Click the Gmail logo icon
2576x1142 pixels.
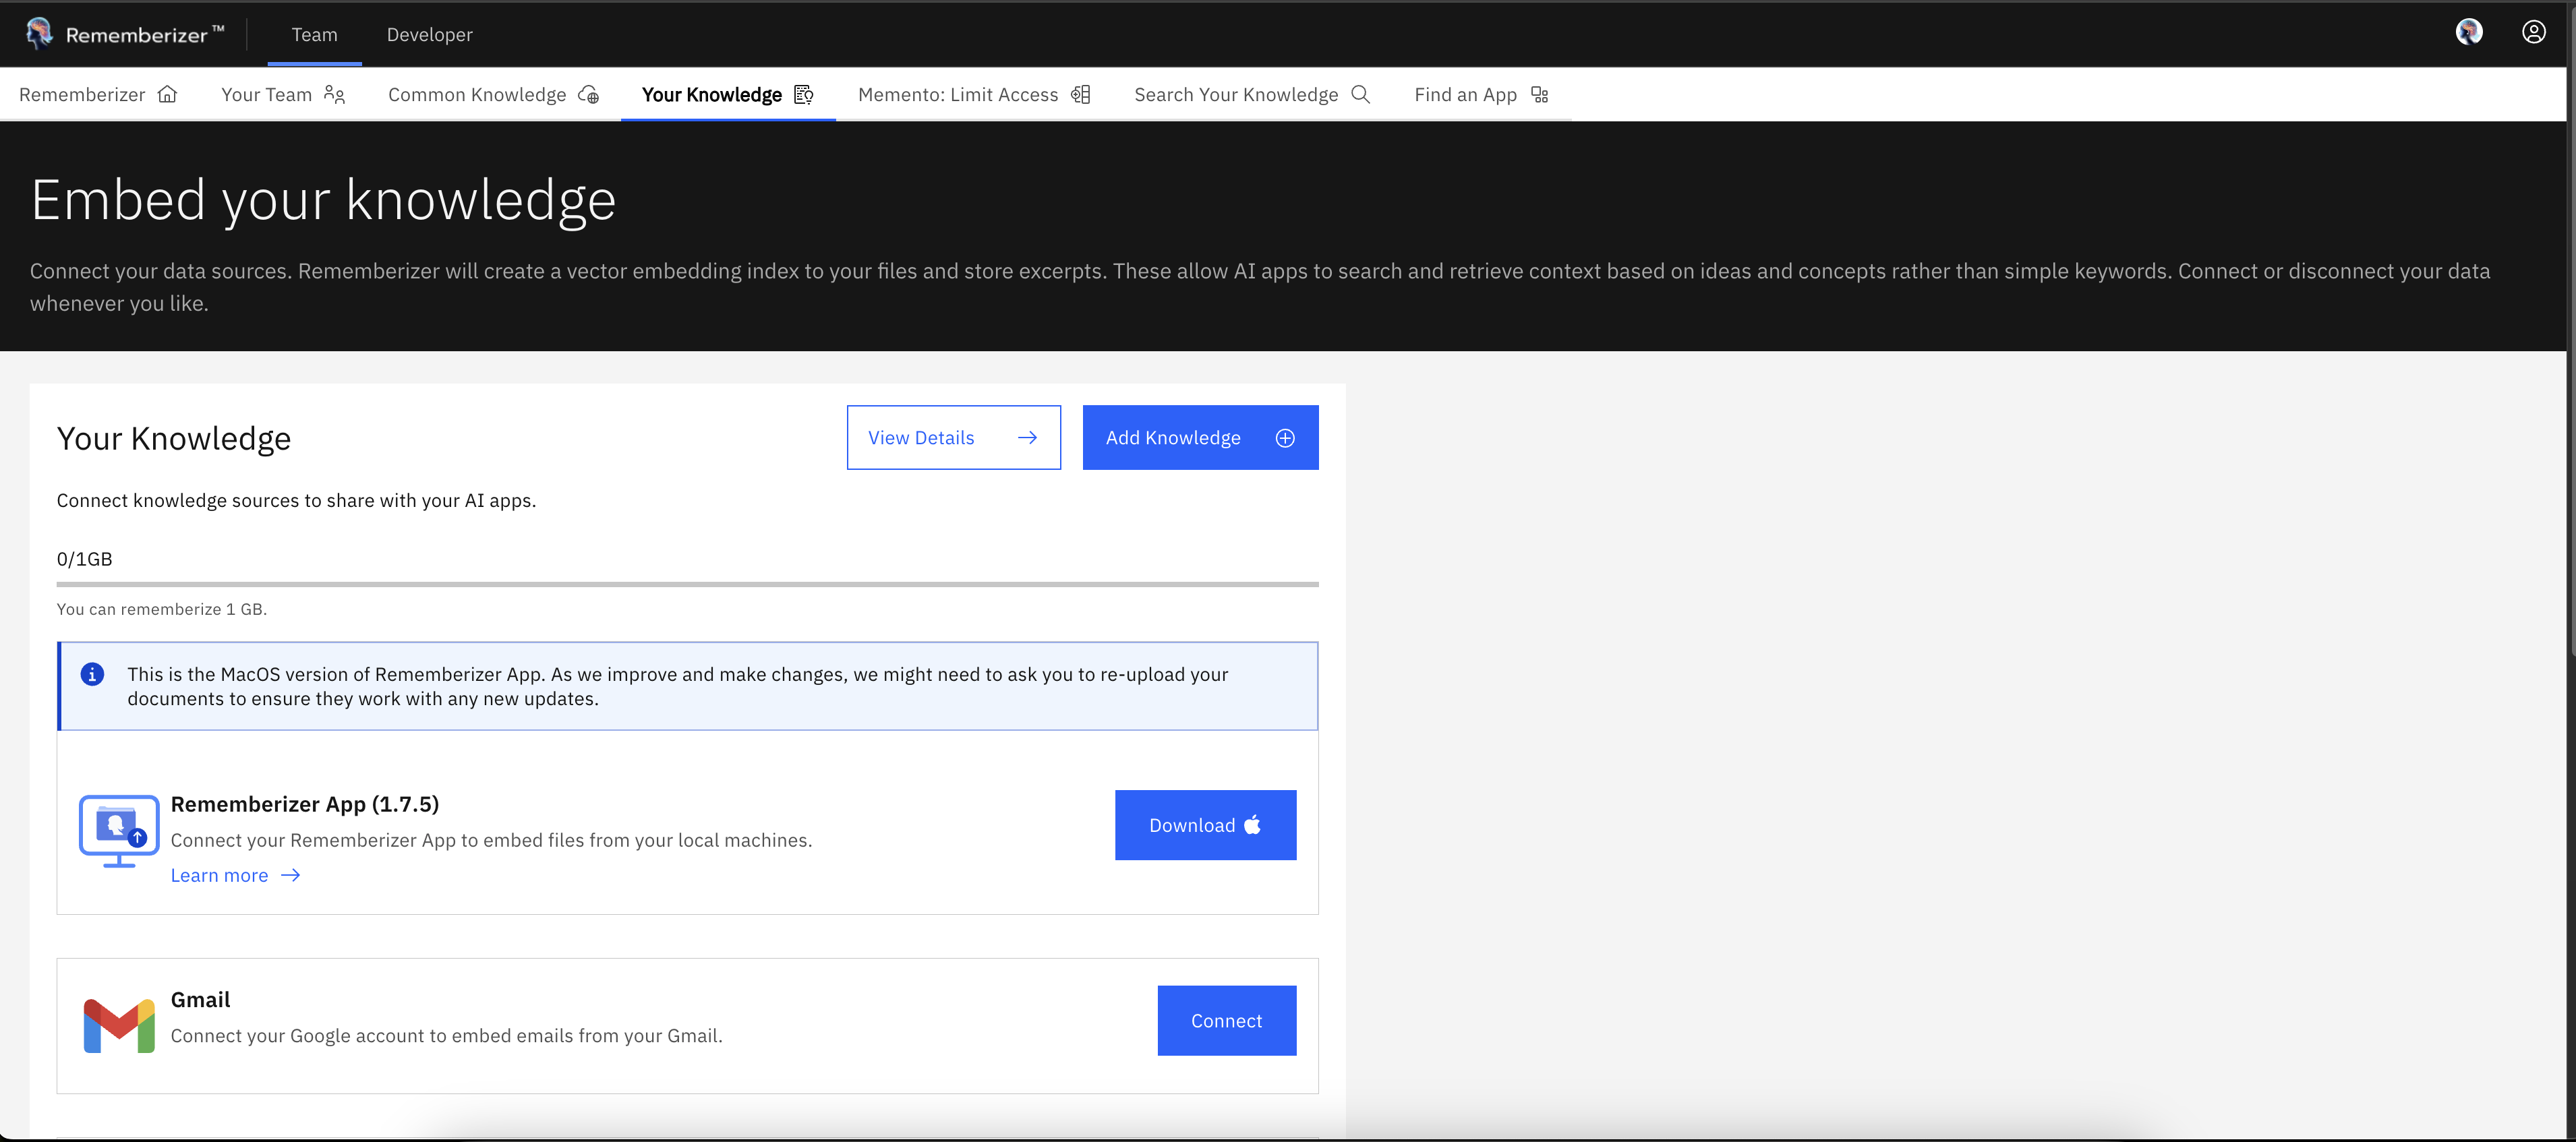(119, 1024)
